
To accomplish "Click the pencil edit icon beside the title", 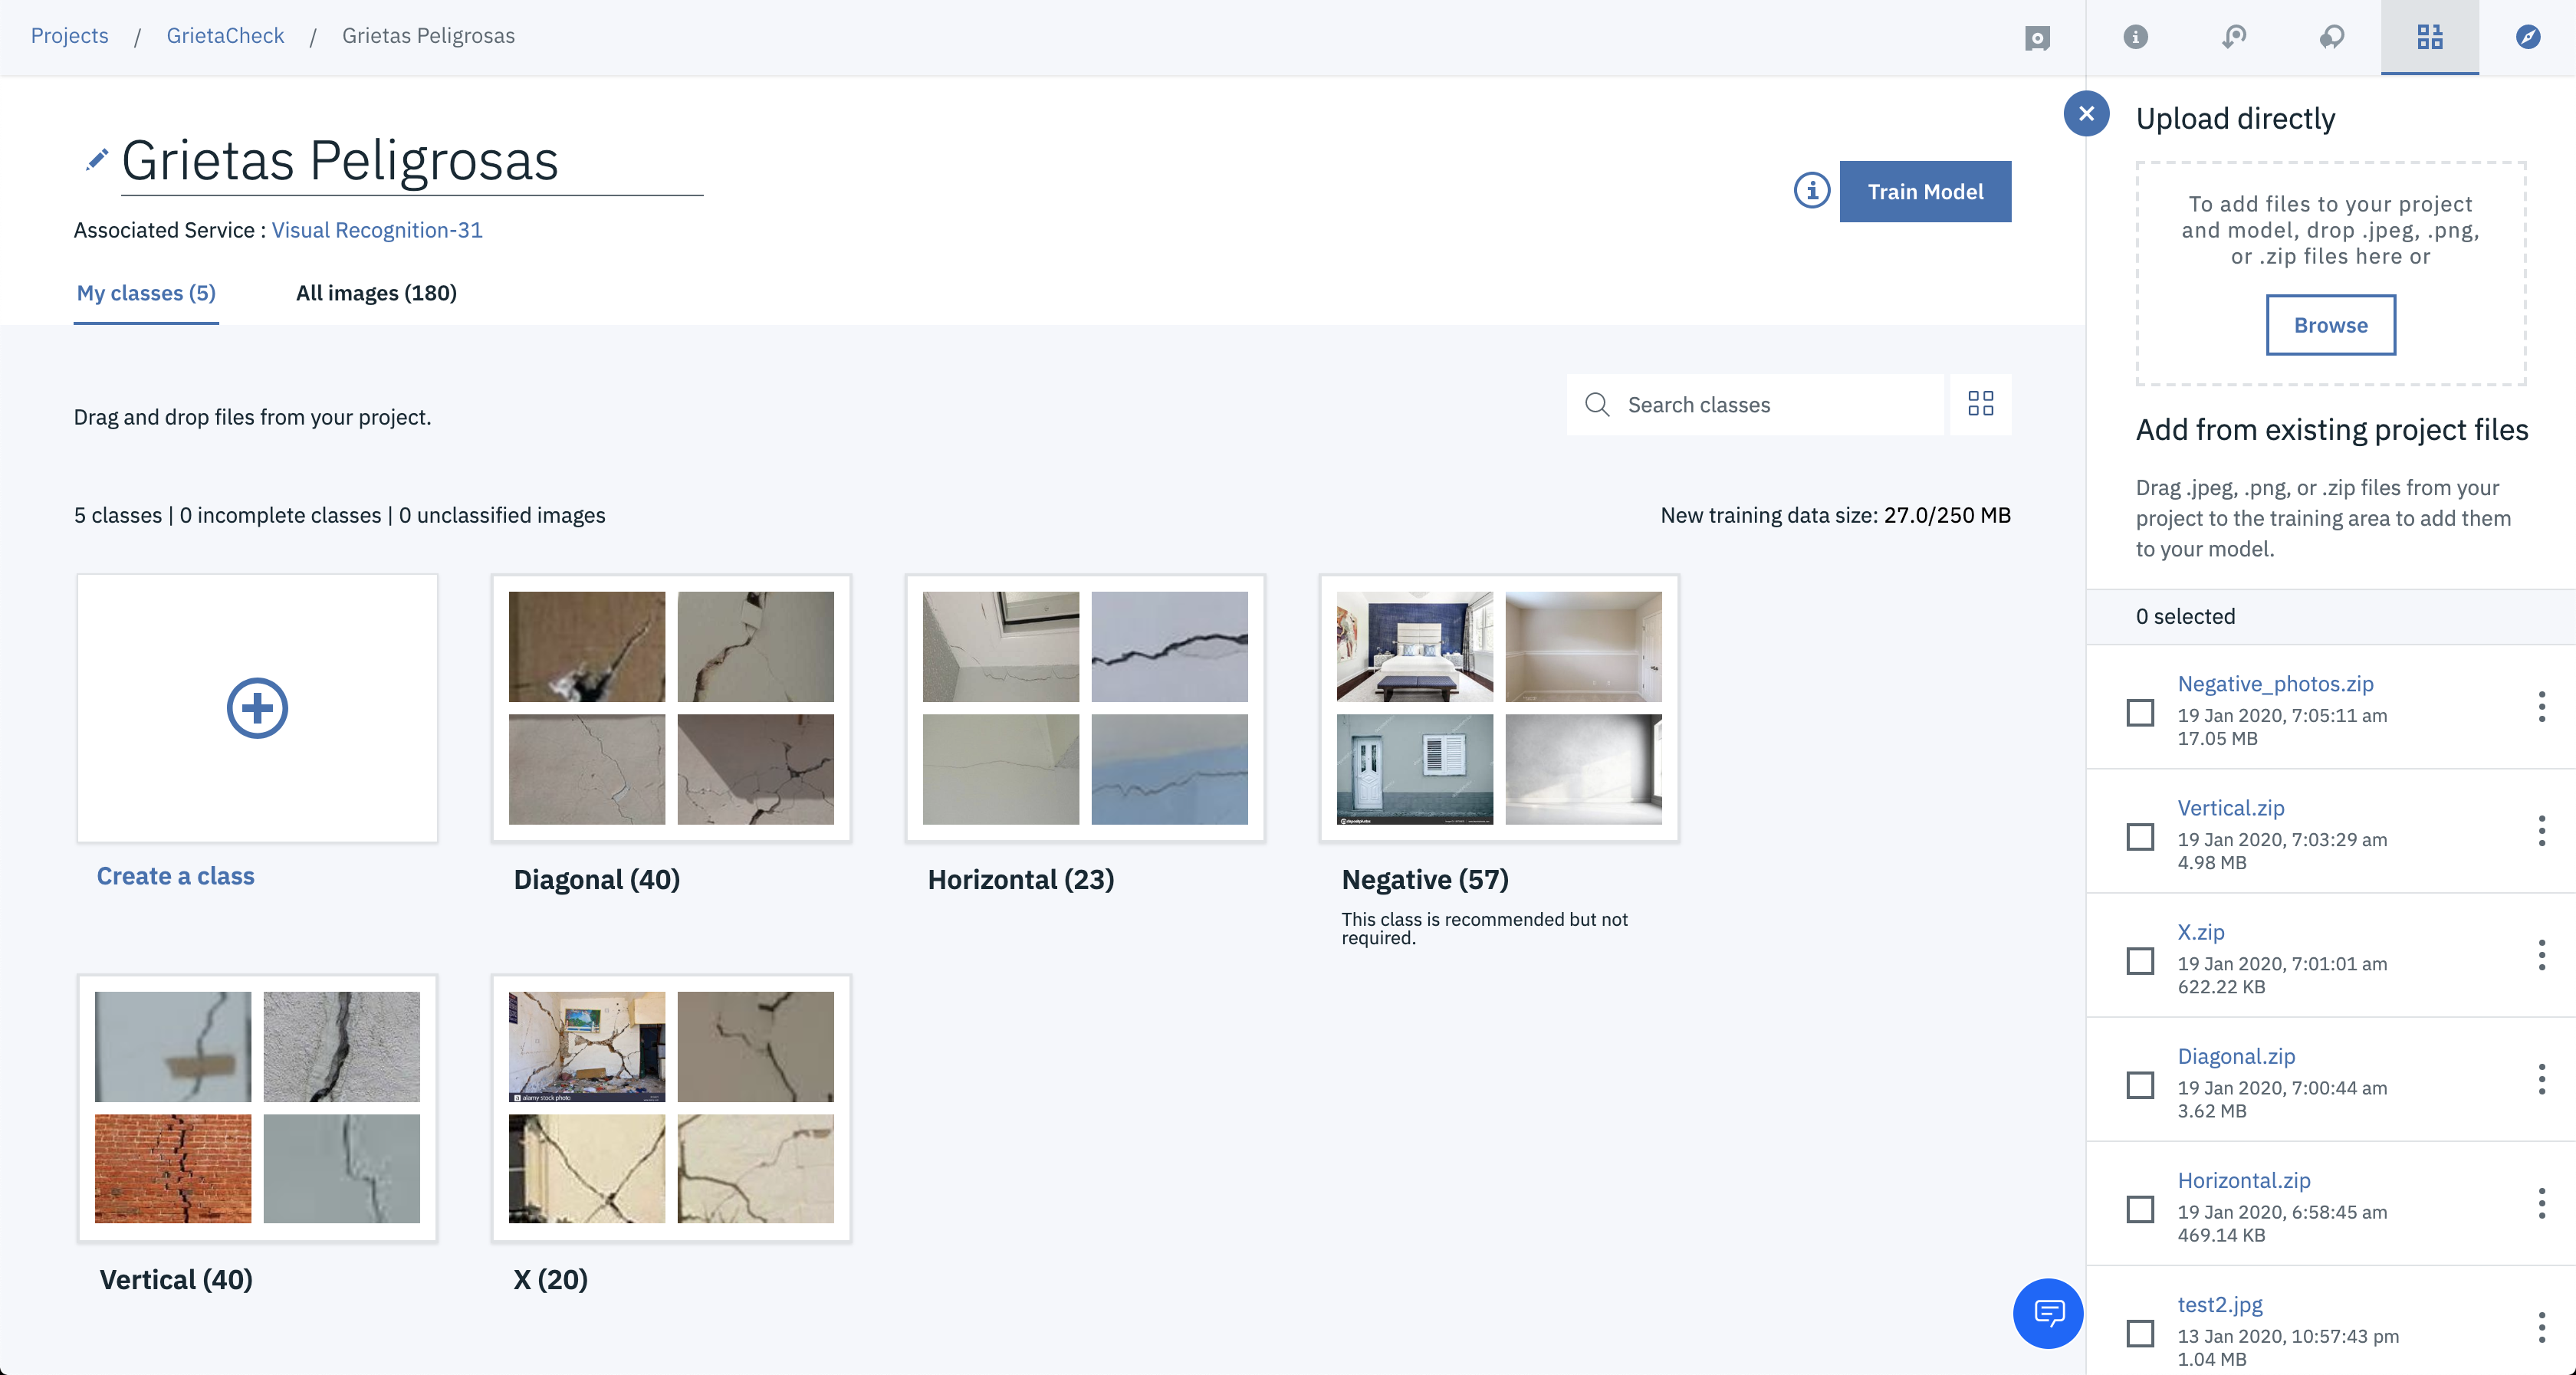I will coord(96,160).
